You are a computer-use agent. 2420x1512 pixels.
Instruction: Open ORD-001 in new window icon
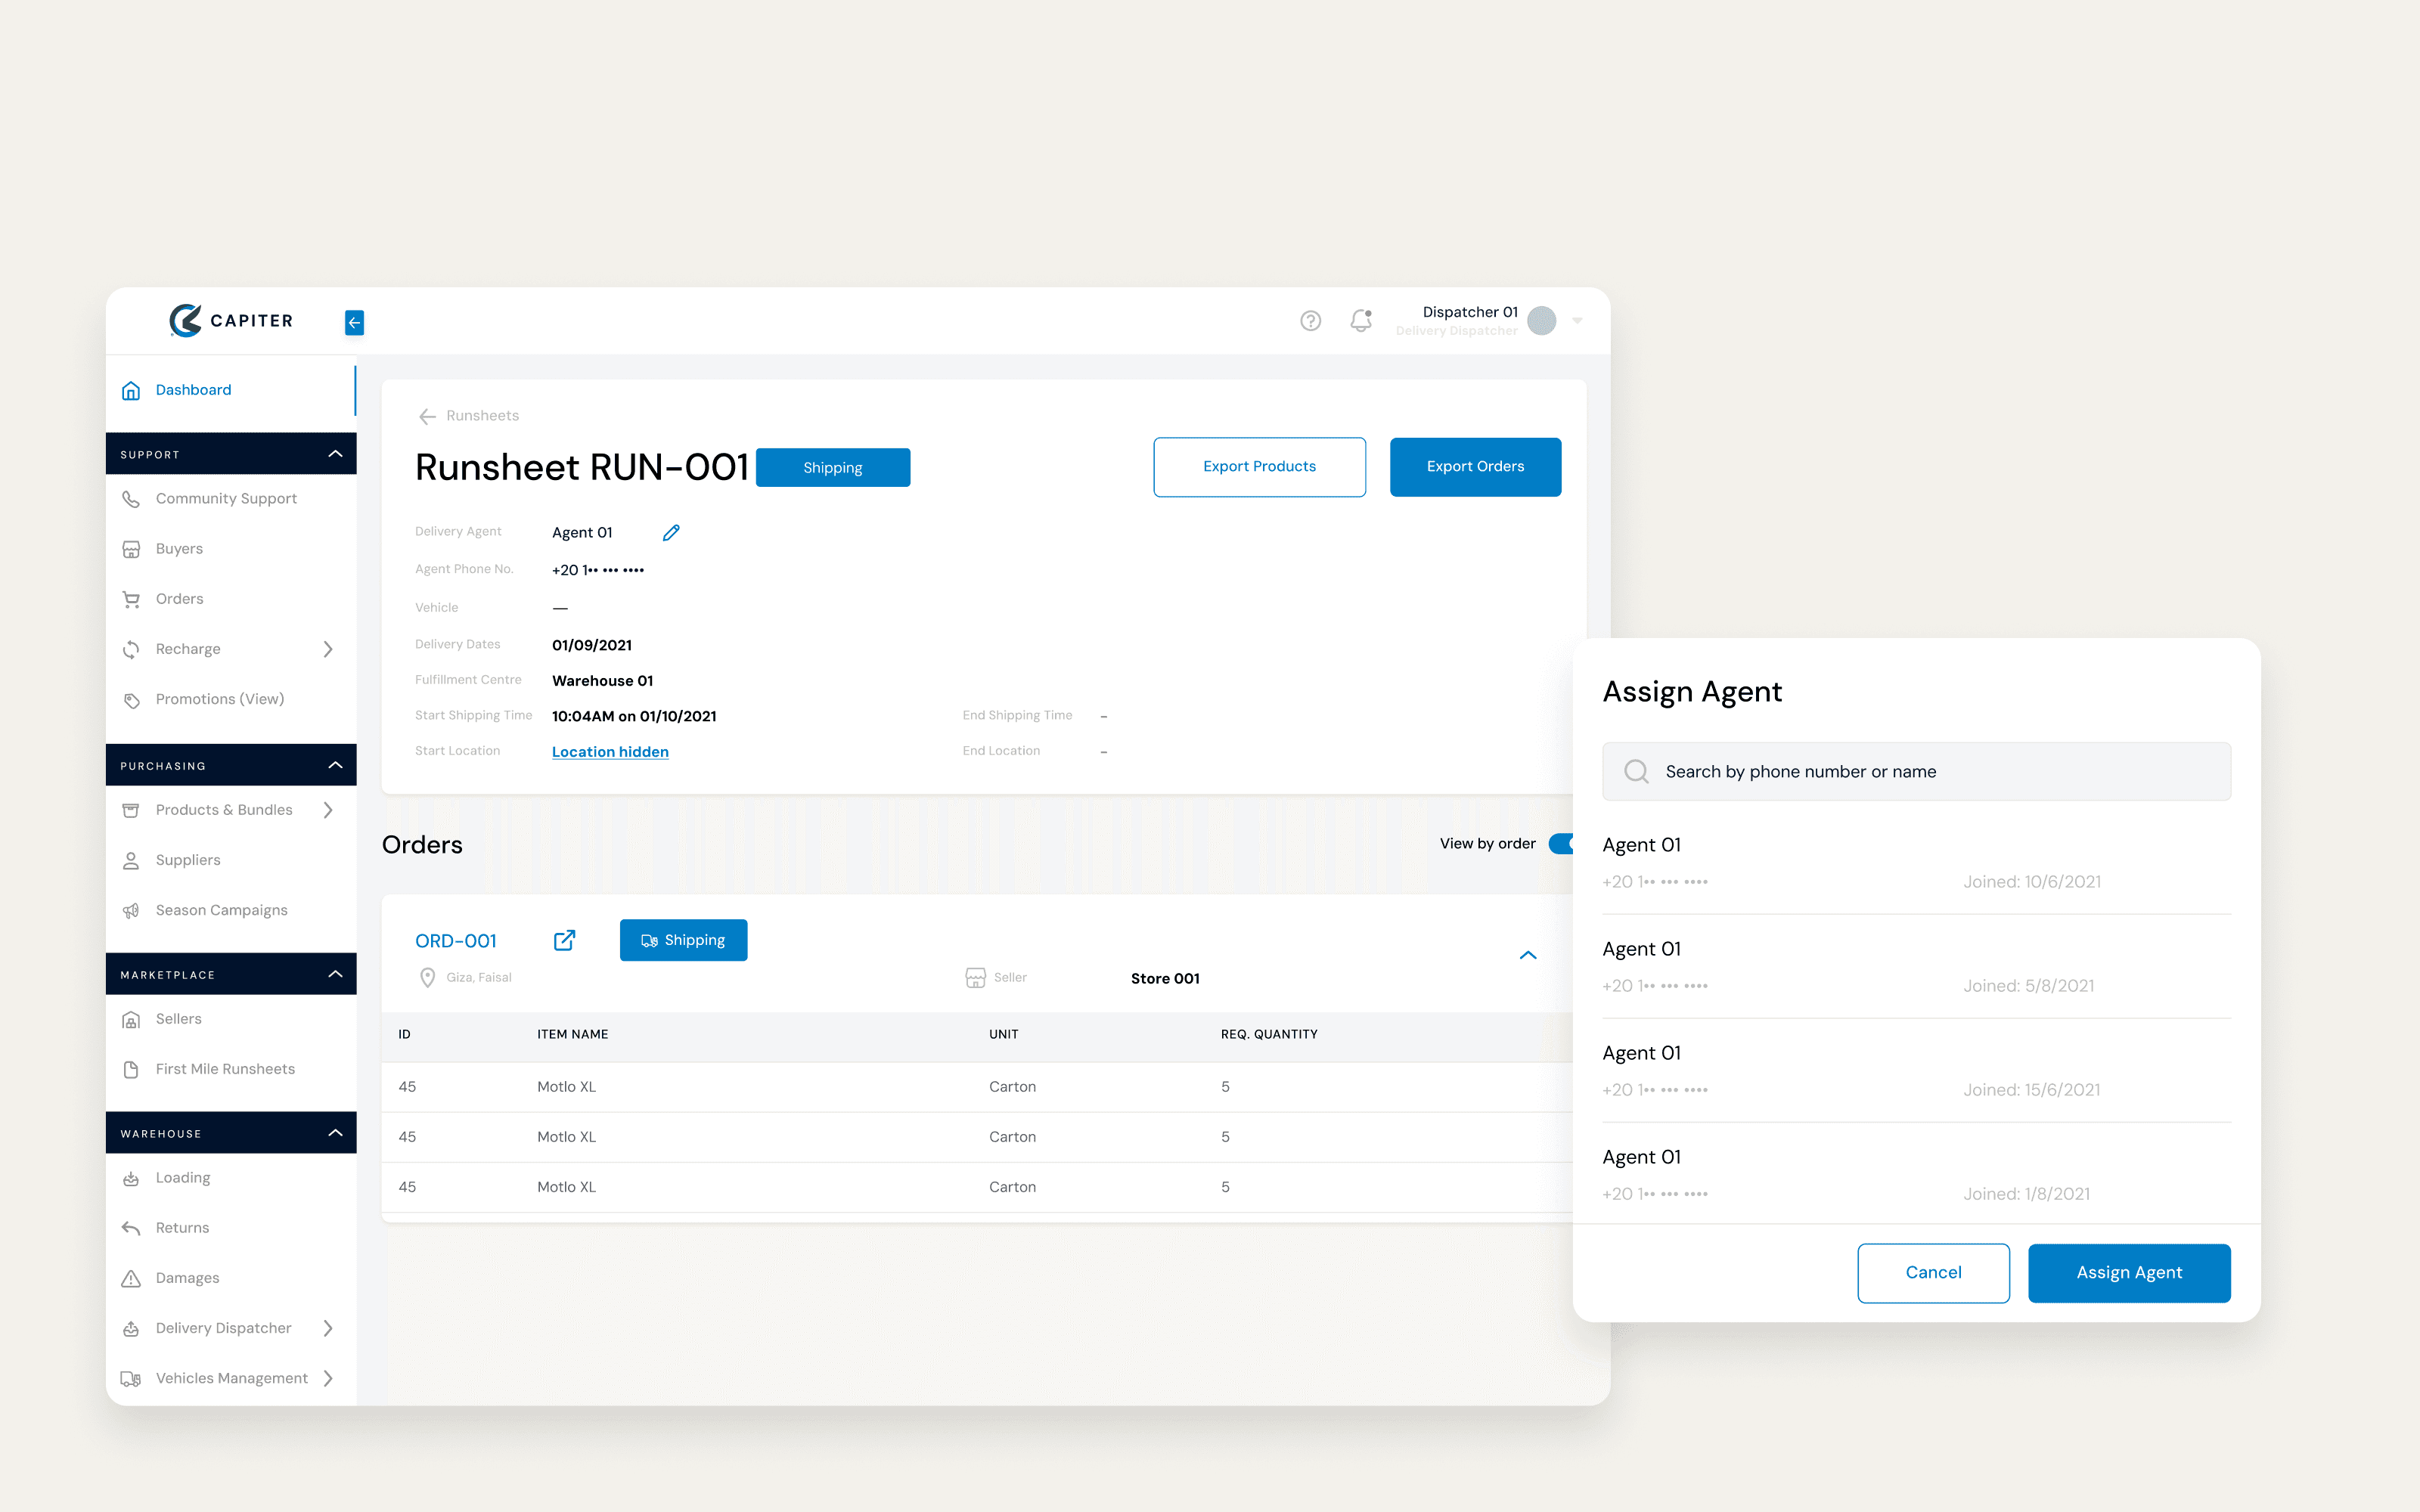pos(564,940)
